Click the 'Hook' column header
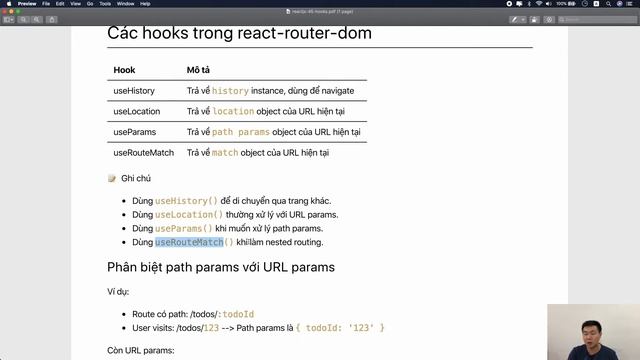This screenshot has height=360, width=640. tap(124, 70)
